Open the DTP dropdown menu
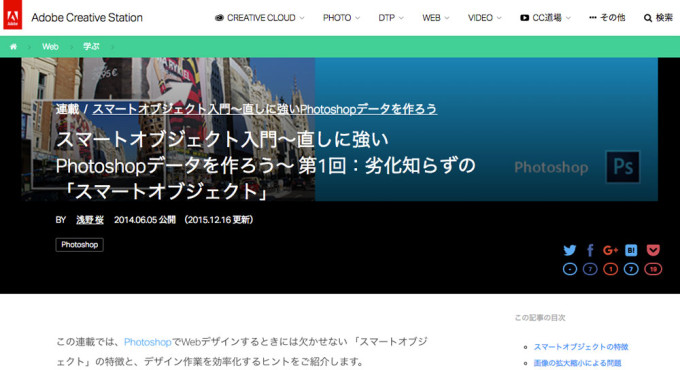 (391, 18)
